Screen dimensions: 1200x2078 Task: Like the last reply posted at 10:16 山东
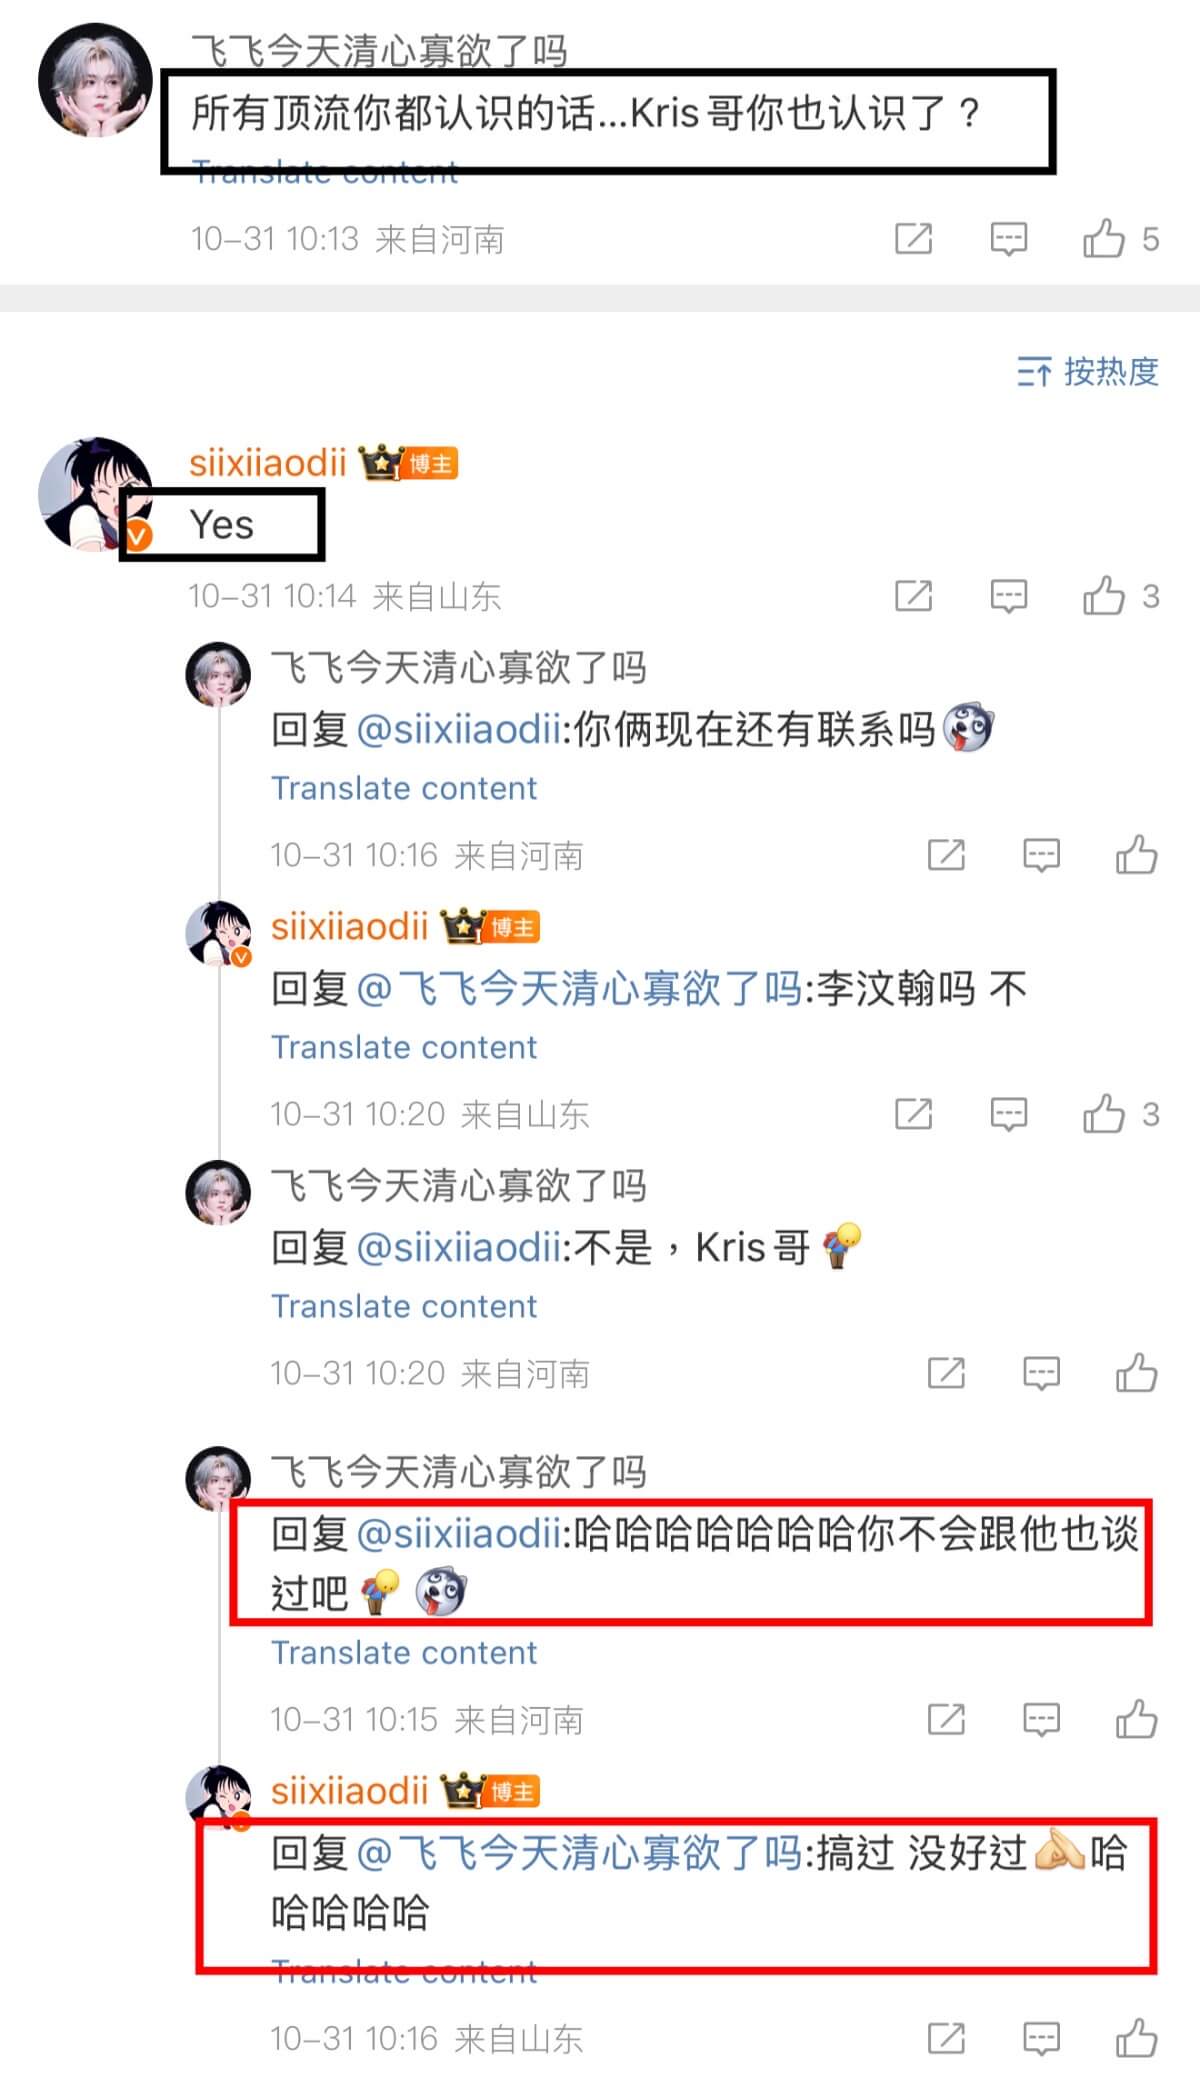click(1137, 2038)
